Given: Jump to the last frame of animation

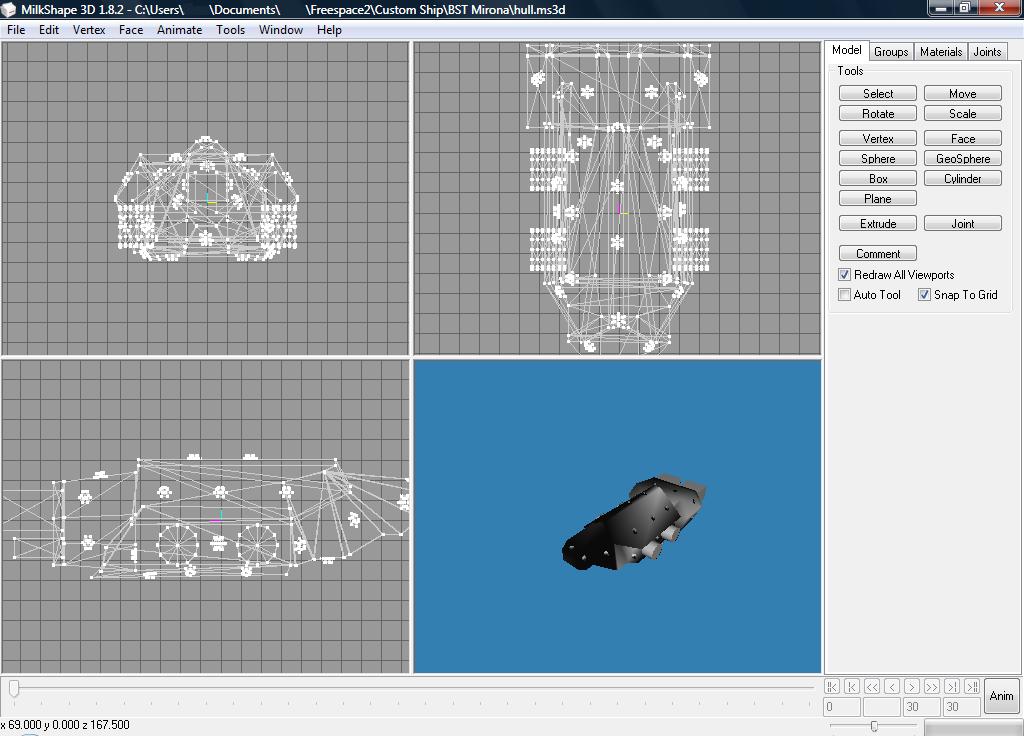Looking at the screenshot, I should (972, 686).
